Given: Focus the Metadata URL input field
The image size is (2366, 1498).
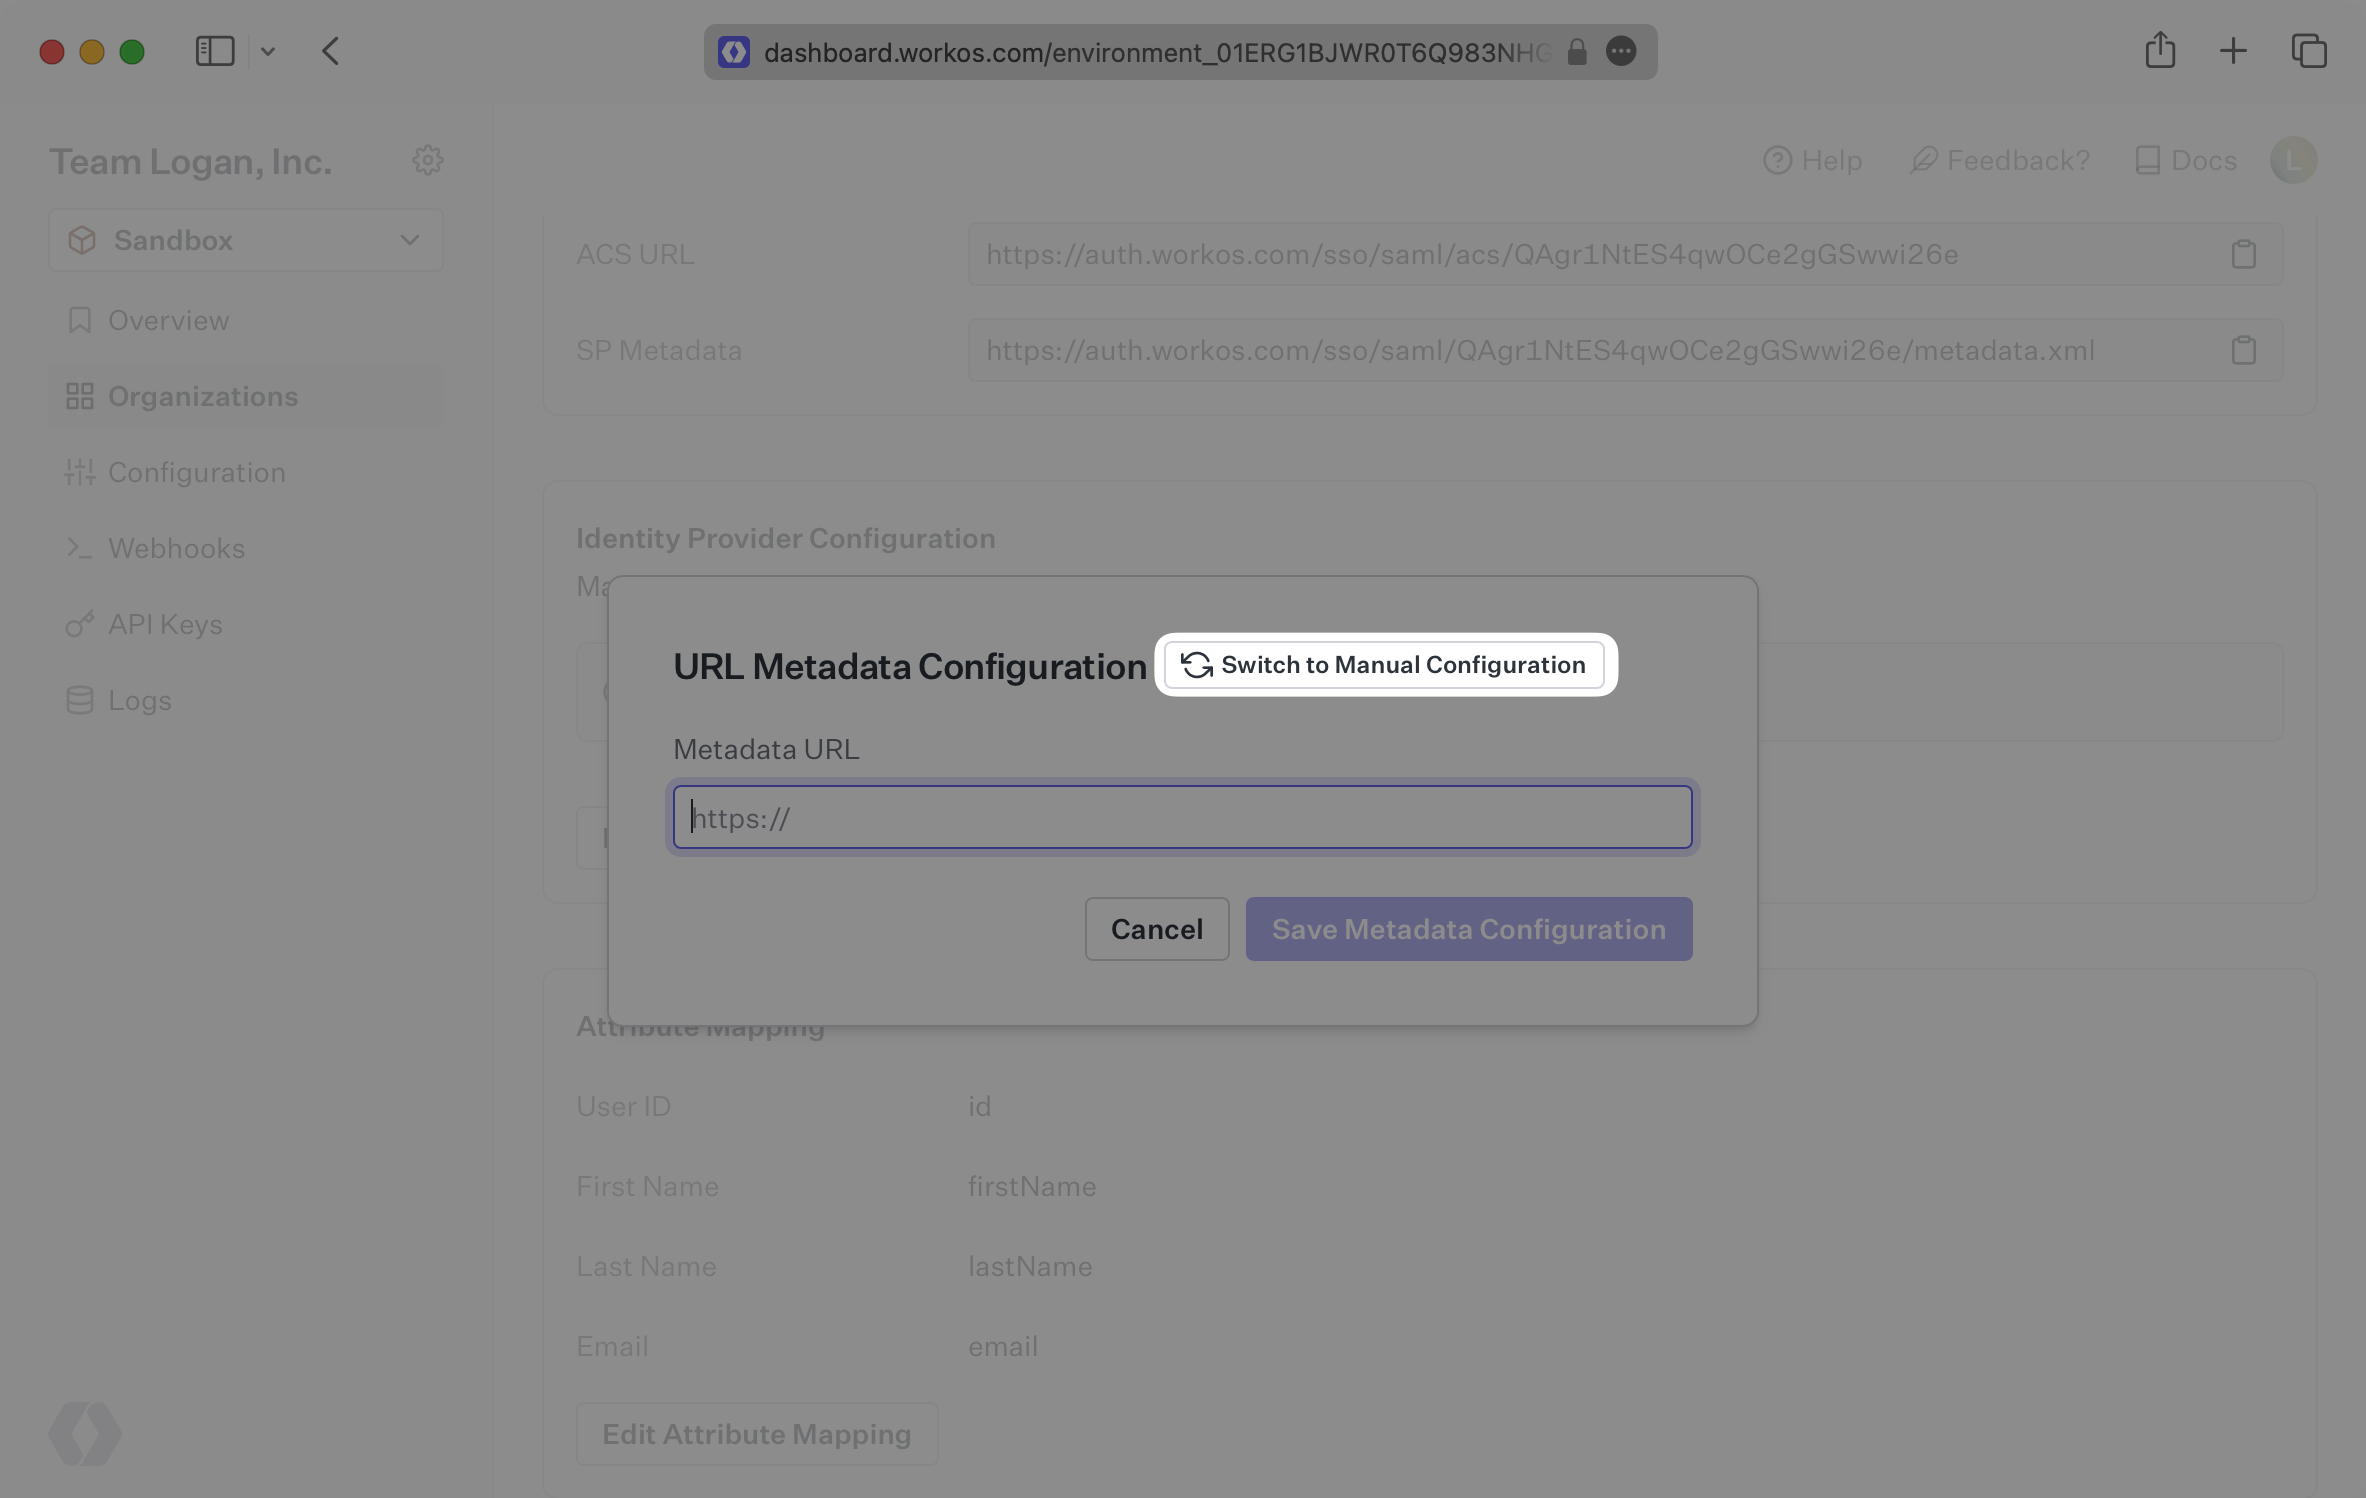Looking at the screenshot, I should pos(1182,817).
